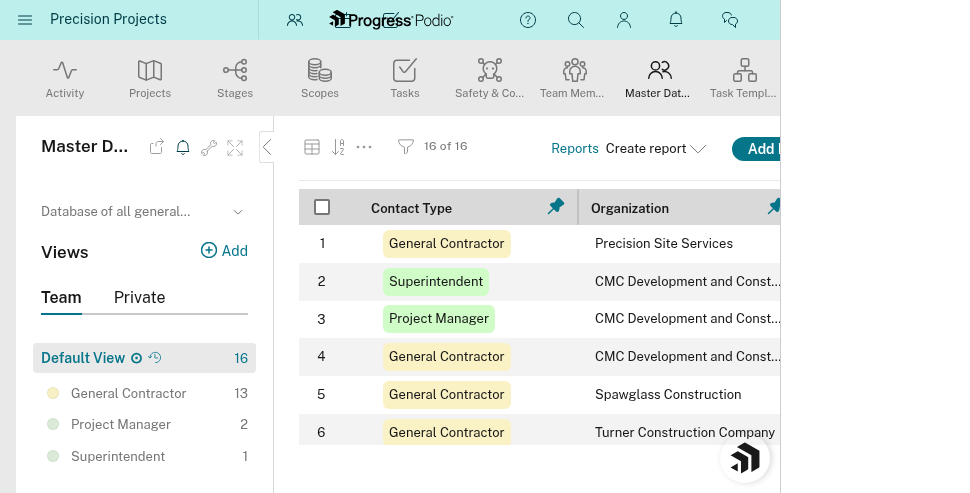The image size is (970, 493).
Task: Open the Create report dropdown
Action: [x=656, y=148]
